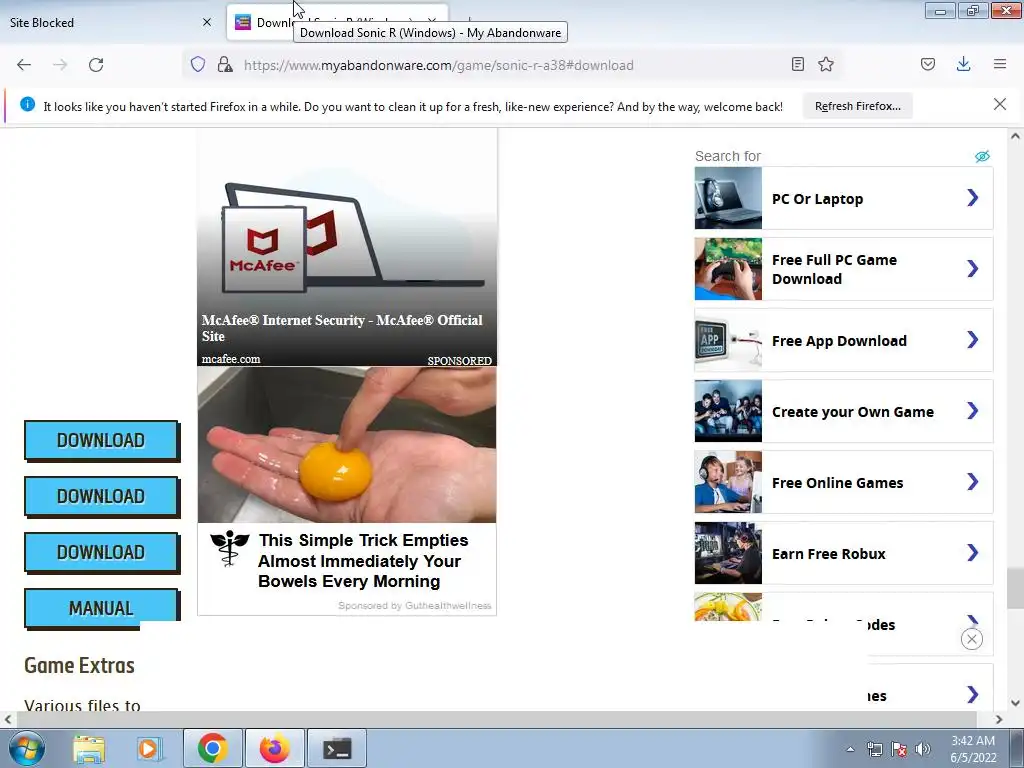Toggle reader view icon in address bar
1024x768 pixels.
point(797,64)
